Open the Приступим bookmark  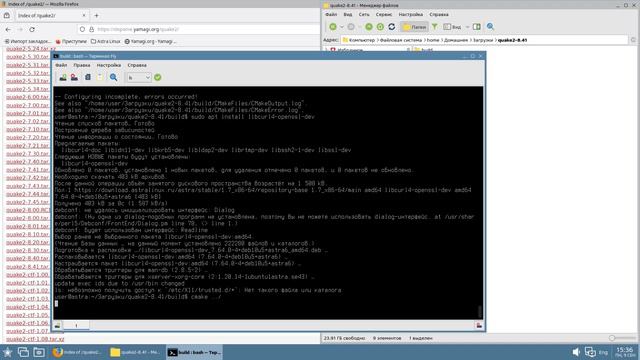tap(71, 41)
